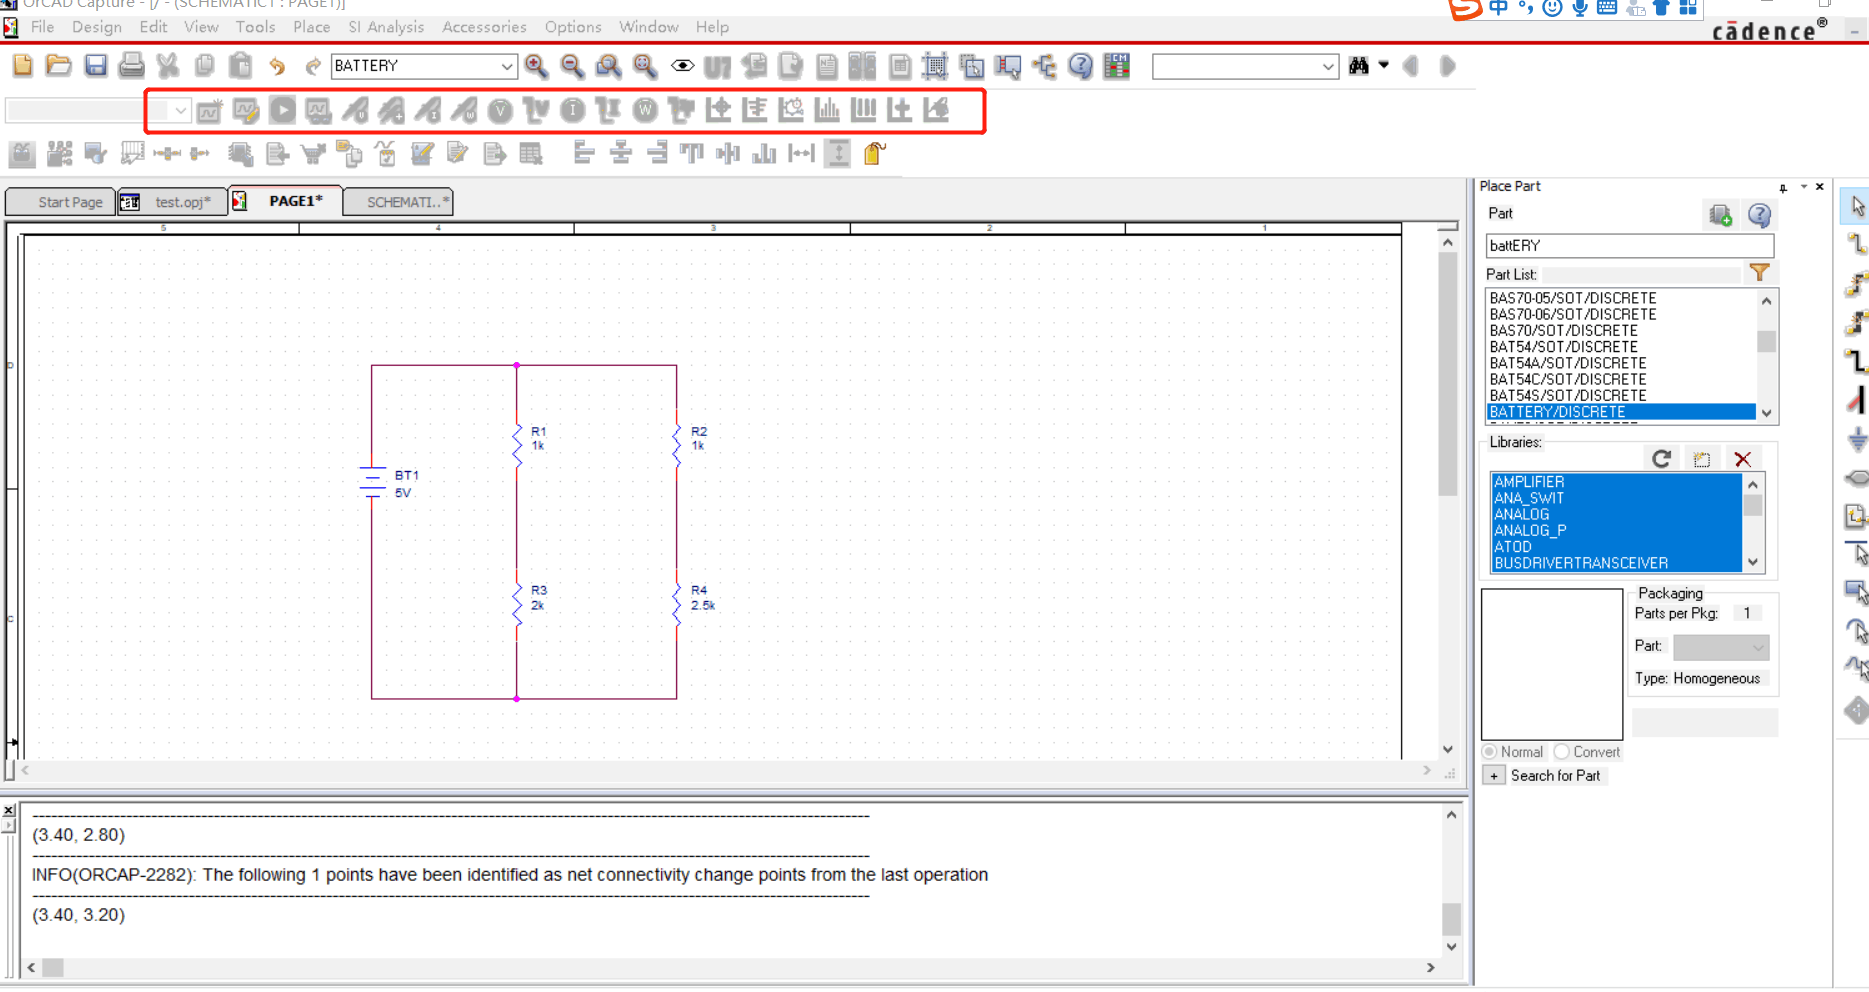This screenshot has width=1869, height=992.
Task: Switch to the SCHEMATI.. tab
Action: point(399,202)
